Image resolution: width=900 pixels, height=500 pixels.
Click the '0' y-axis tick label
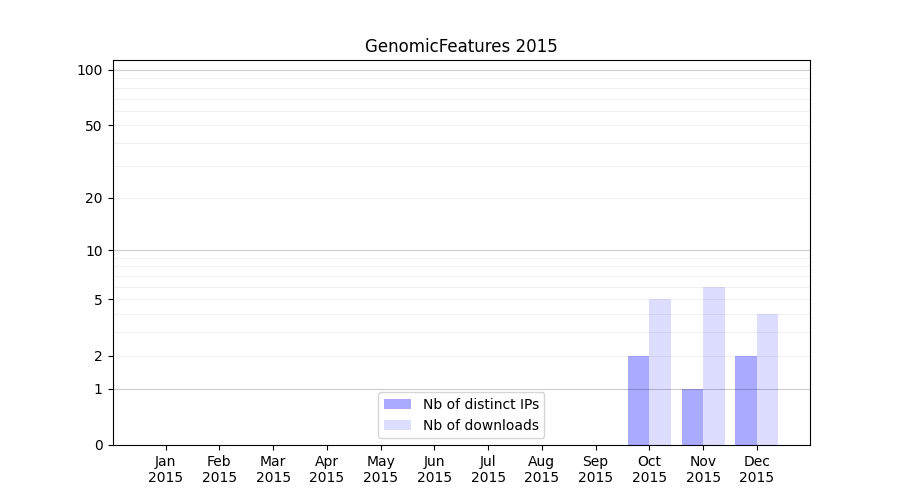[x=98, y=445]
